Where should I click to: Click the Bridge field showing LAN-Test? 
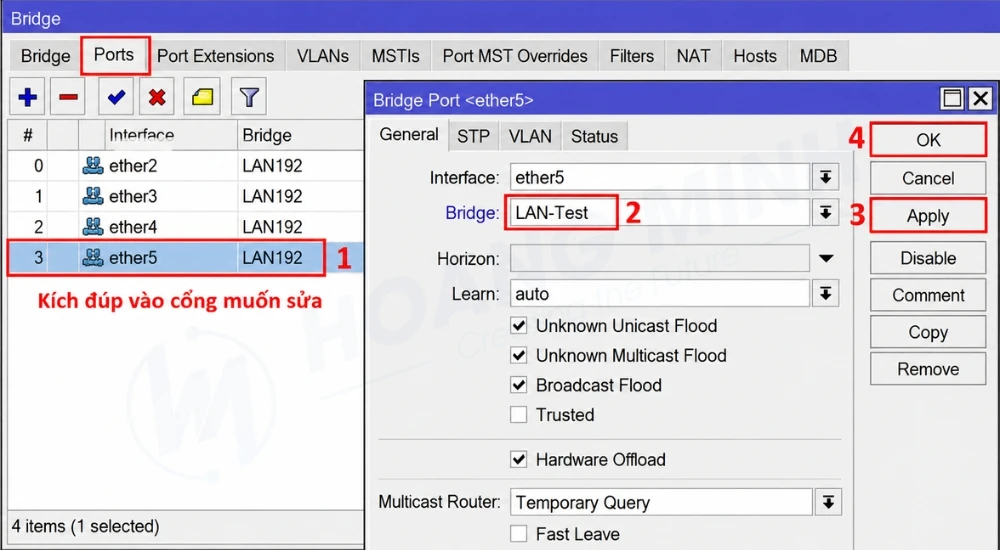click(660, 212)
